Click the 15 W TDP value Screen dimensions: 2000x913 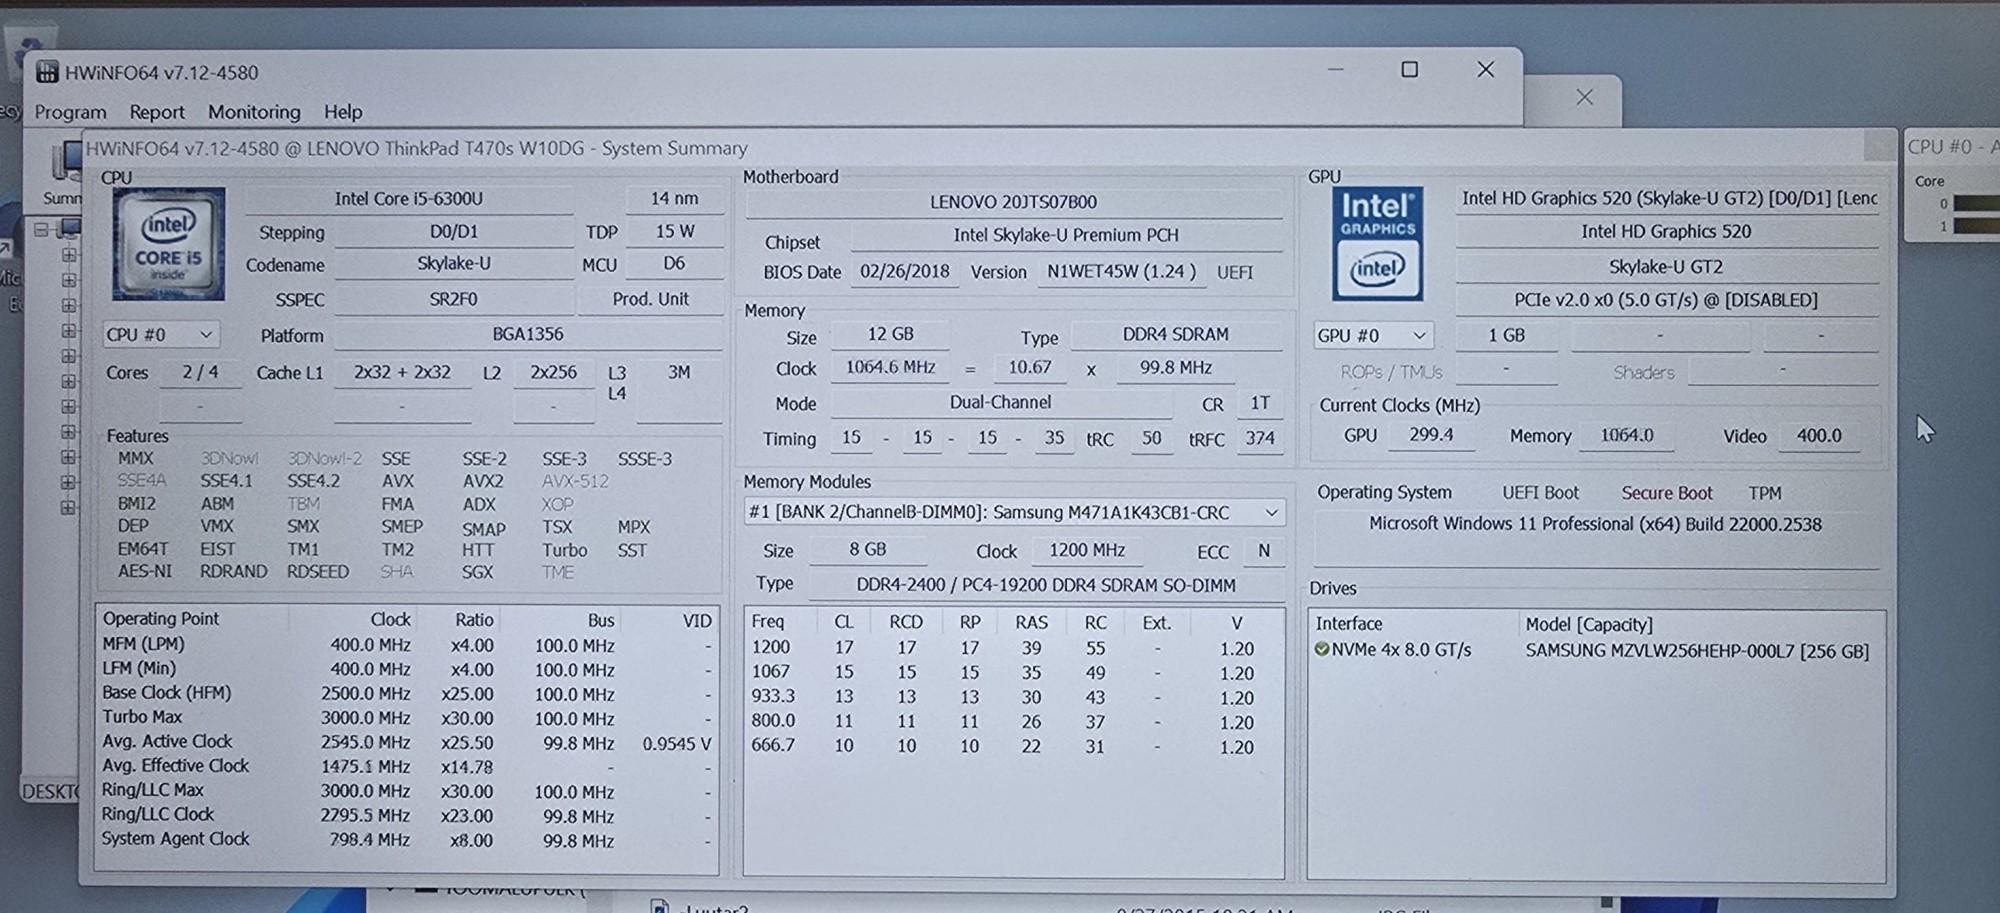tap(675, 232)
